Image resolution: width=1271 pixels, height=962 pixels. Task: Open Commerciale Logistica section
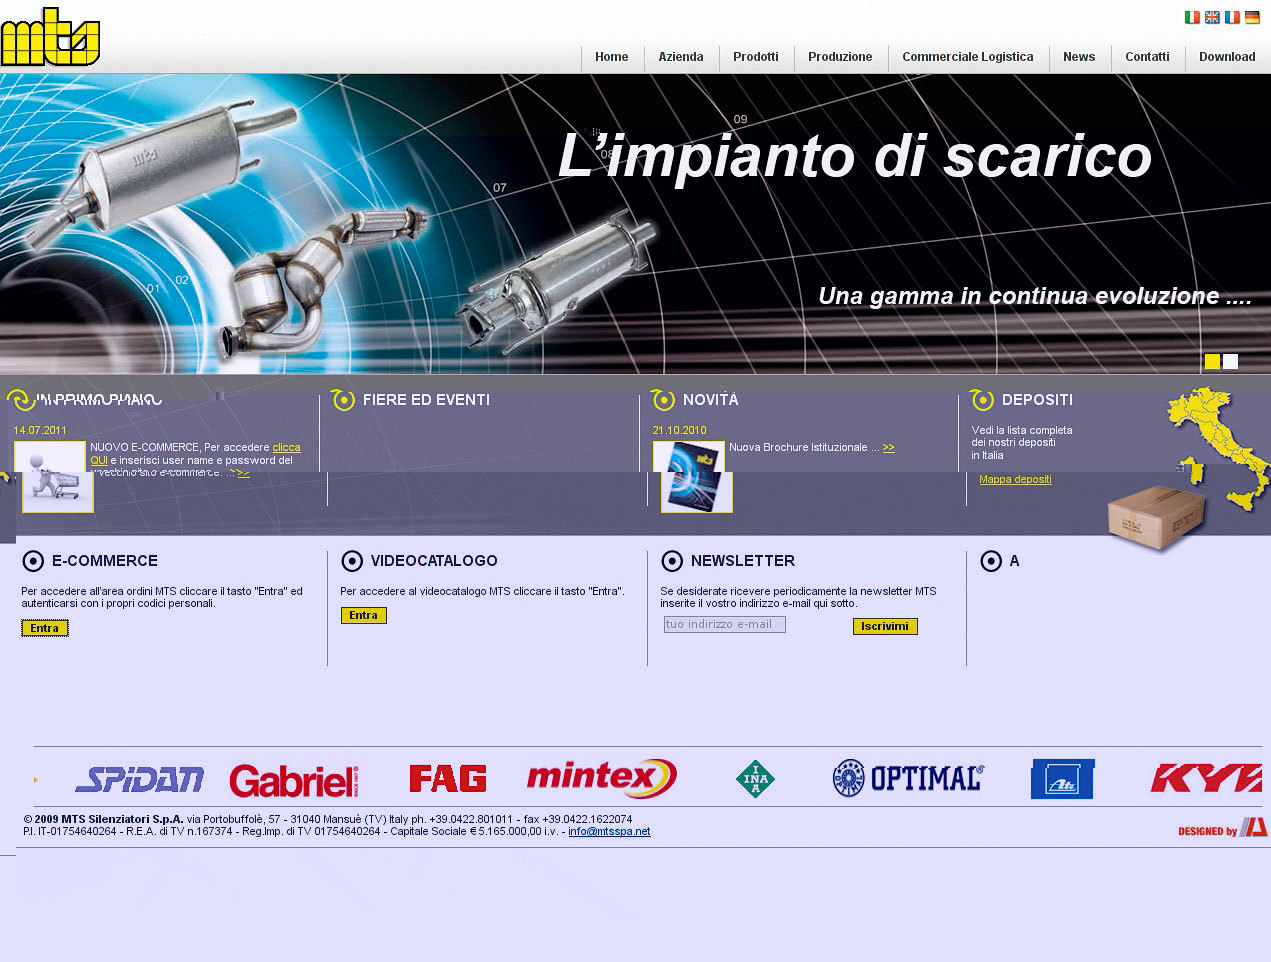[968, 57]
